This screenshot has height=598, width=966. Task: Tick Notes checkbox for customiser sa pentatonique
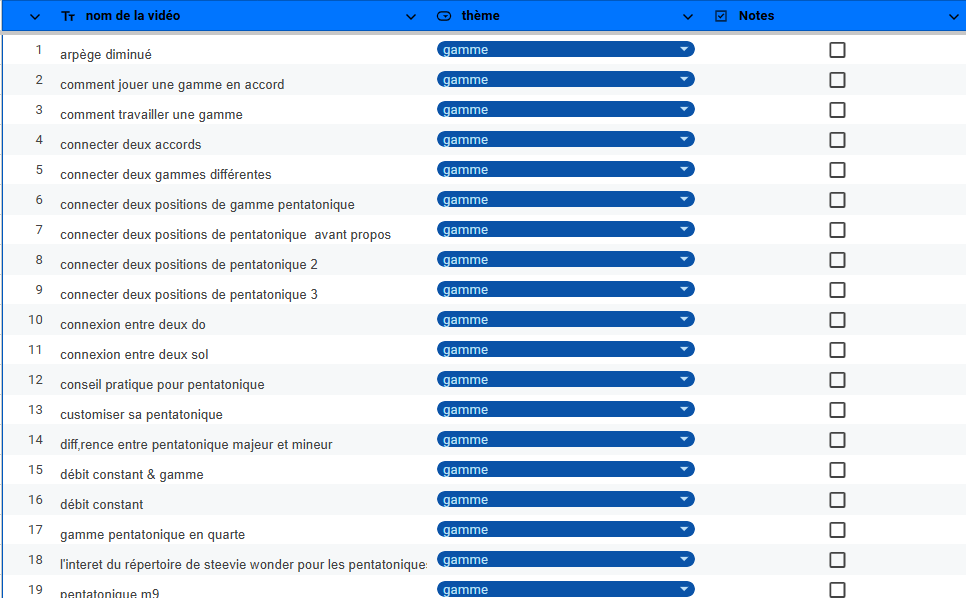pos(837,410)
